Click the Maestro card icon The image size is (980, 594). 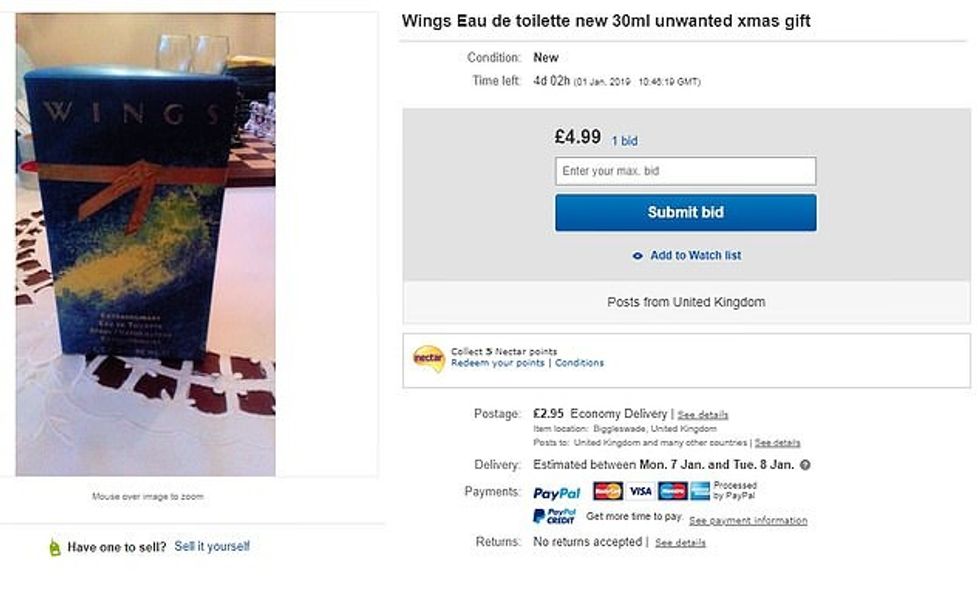672,491
